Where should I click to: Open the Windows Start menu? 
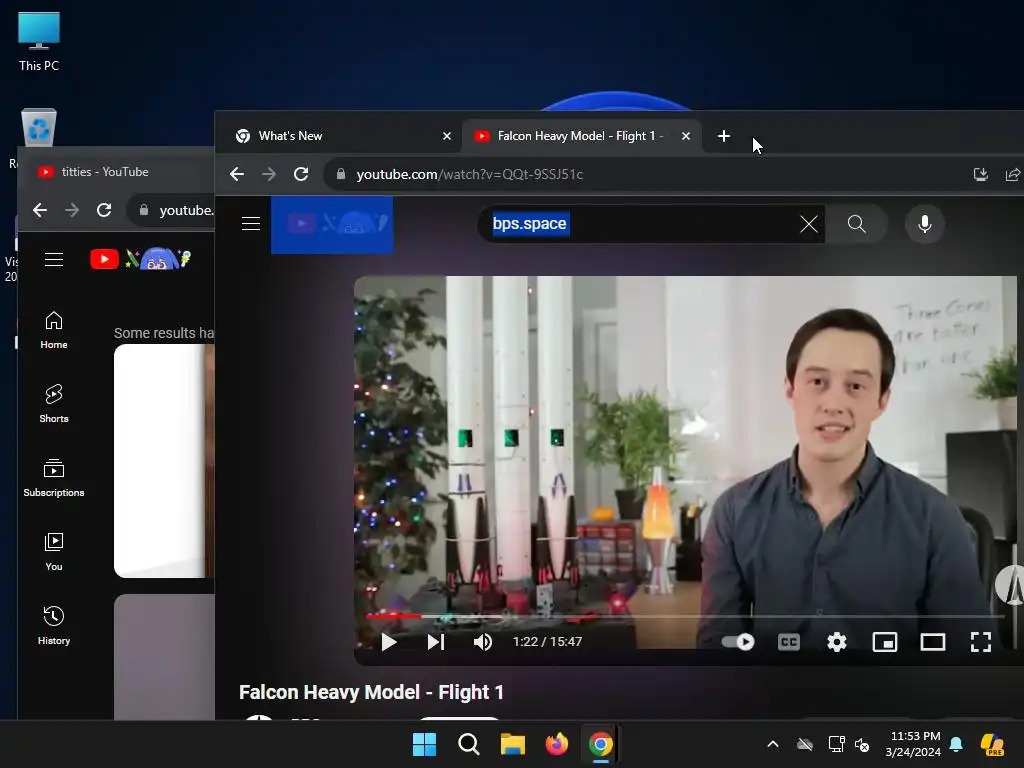tap(424, 744)
